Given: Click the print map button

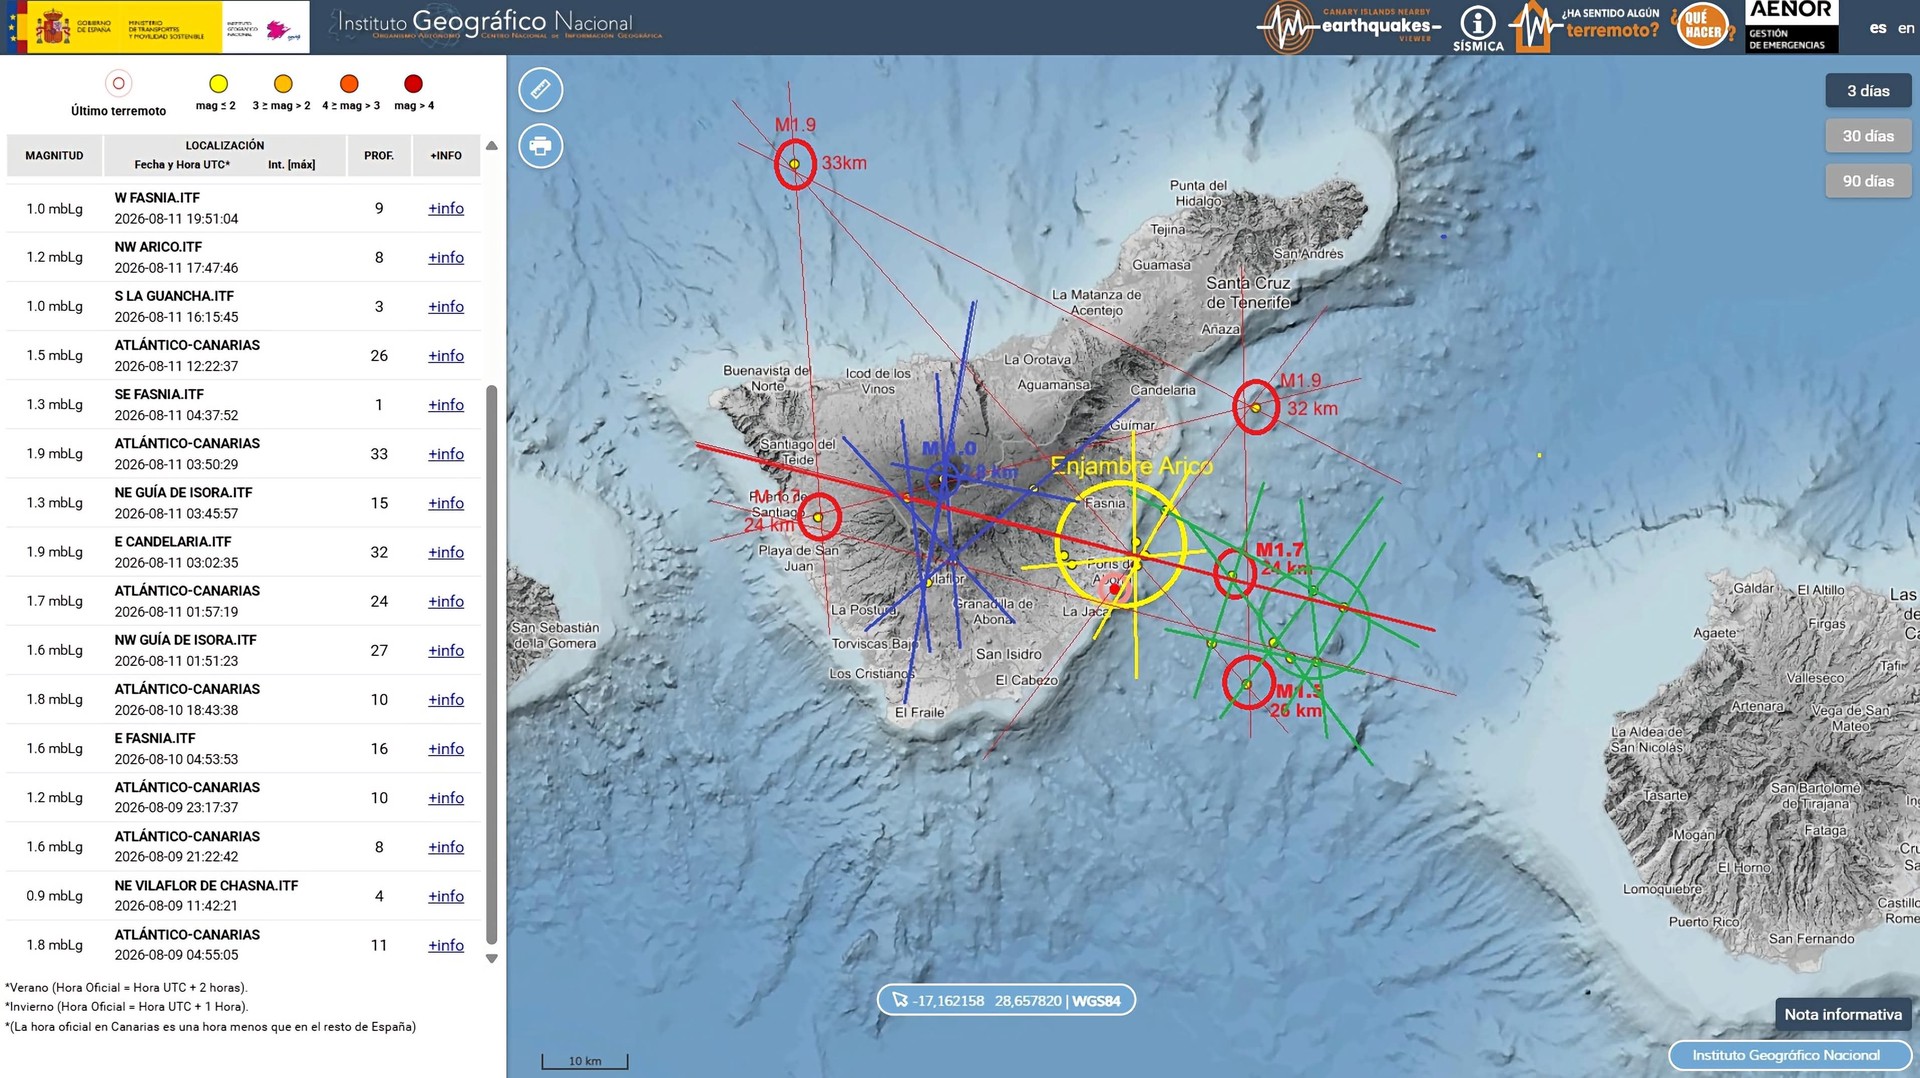Looking at the screenshot, I should tap(541, 146).
